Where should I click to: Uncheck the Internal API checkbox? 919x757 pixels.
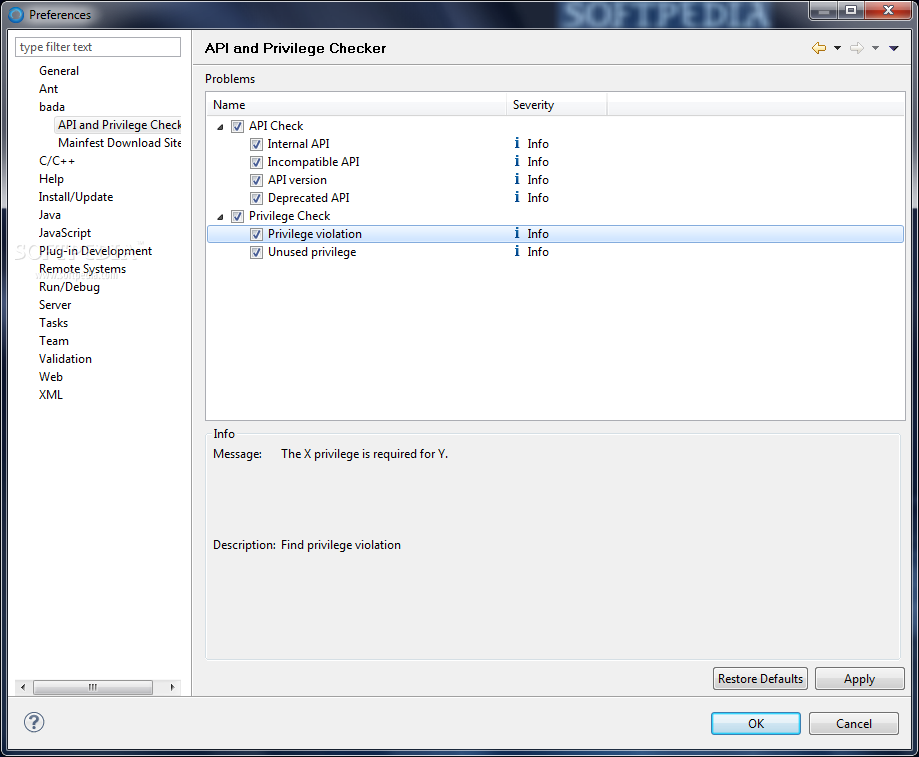point(256,144)
